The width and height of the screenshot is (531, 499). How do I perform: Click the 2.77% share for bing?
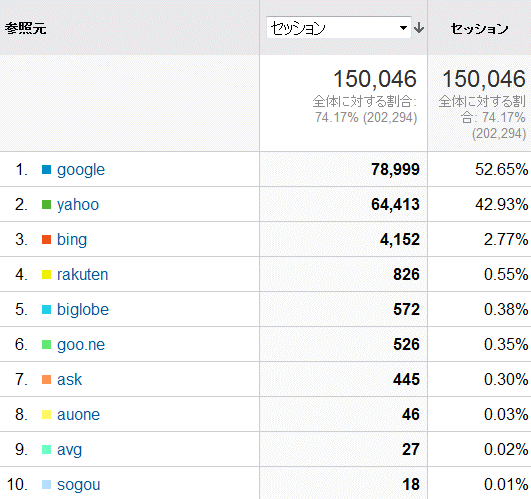coord(506,240)
